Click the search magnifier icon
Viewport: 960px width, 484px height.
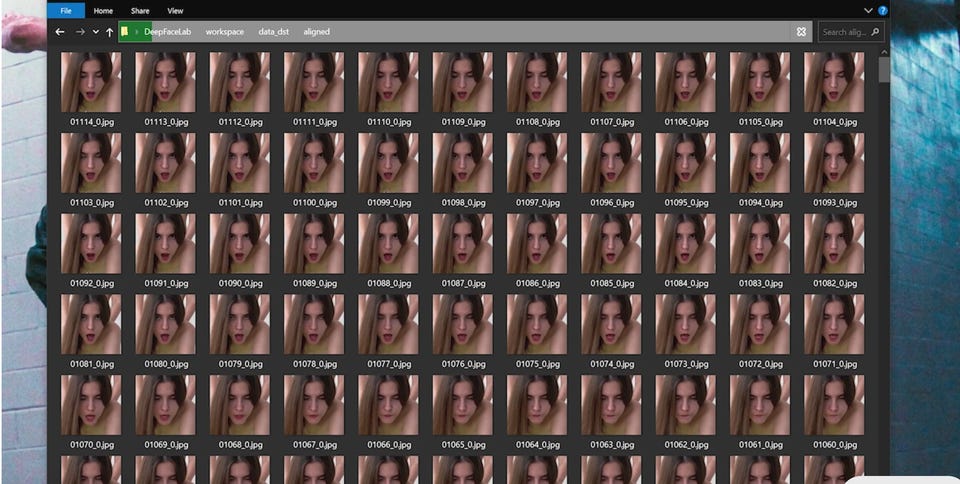[876, 32]
